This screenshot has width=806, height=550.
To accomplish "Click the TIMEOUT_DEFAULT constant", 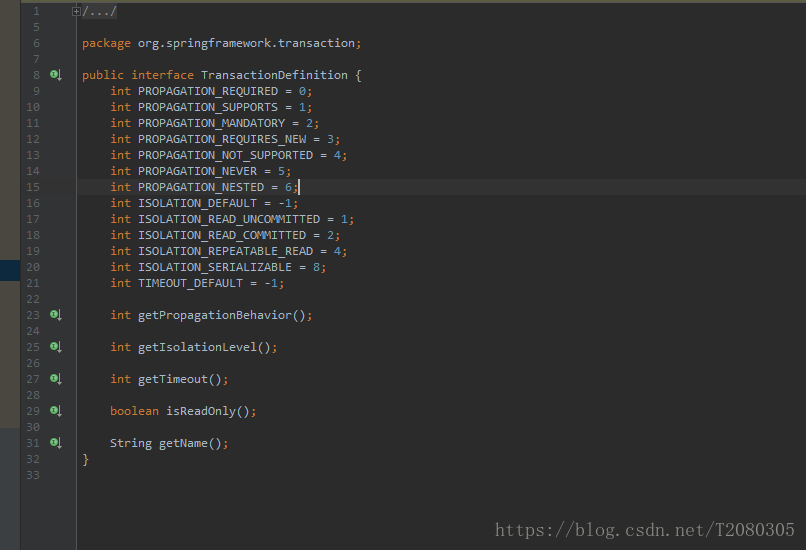I will 190,283.
